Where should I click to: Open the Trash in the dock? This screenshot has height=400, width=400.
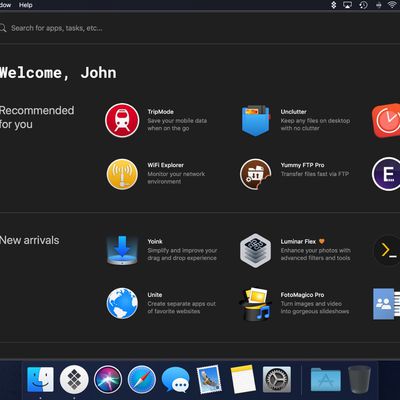point(360,379)
